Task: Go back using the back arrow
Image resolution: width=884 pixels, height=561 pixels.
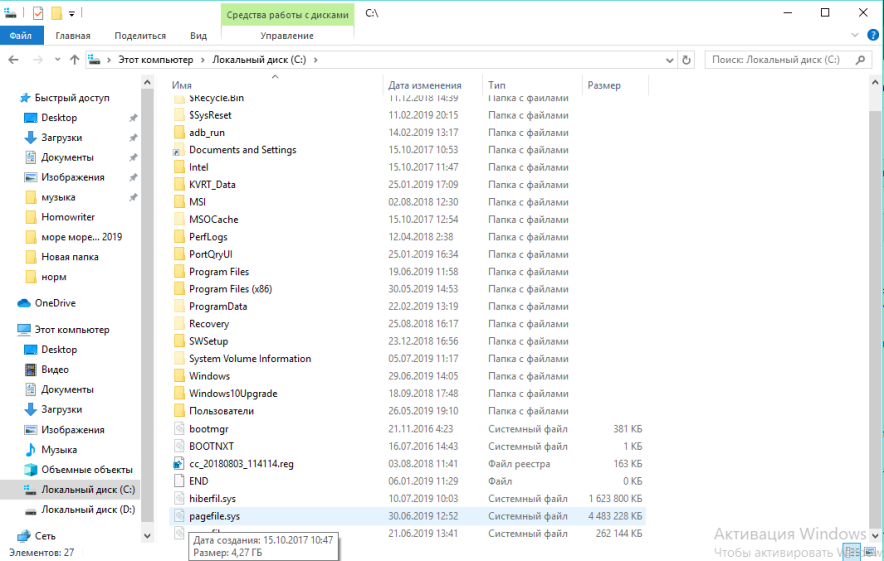Action: click(x=14, y=60)
